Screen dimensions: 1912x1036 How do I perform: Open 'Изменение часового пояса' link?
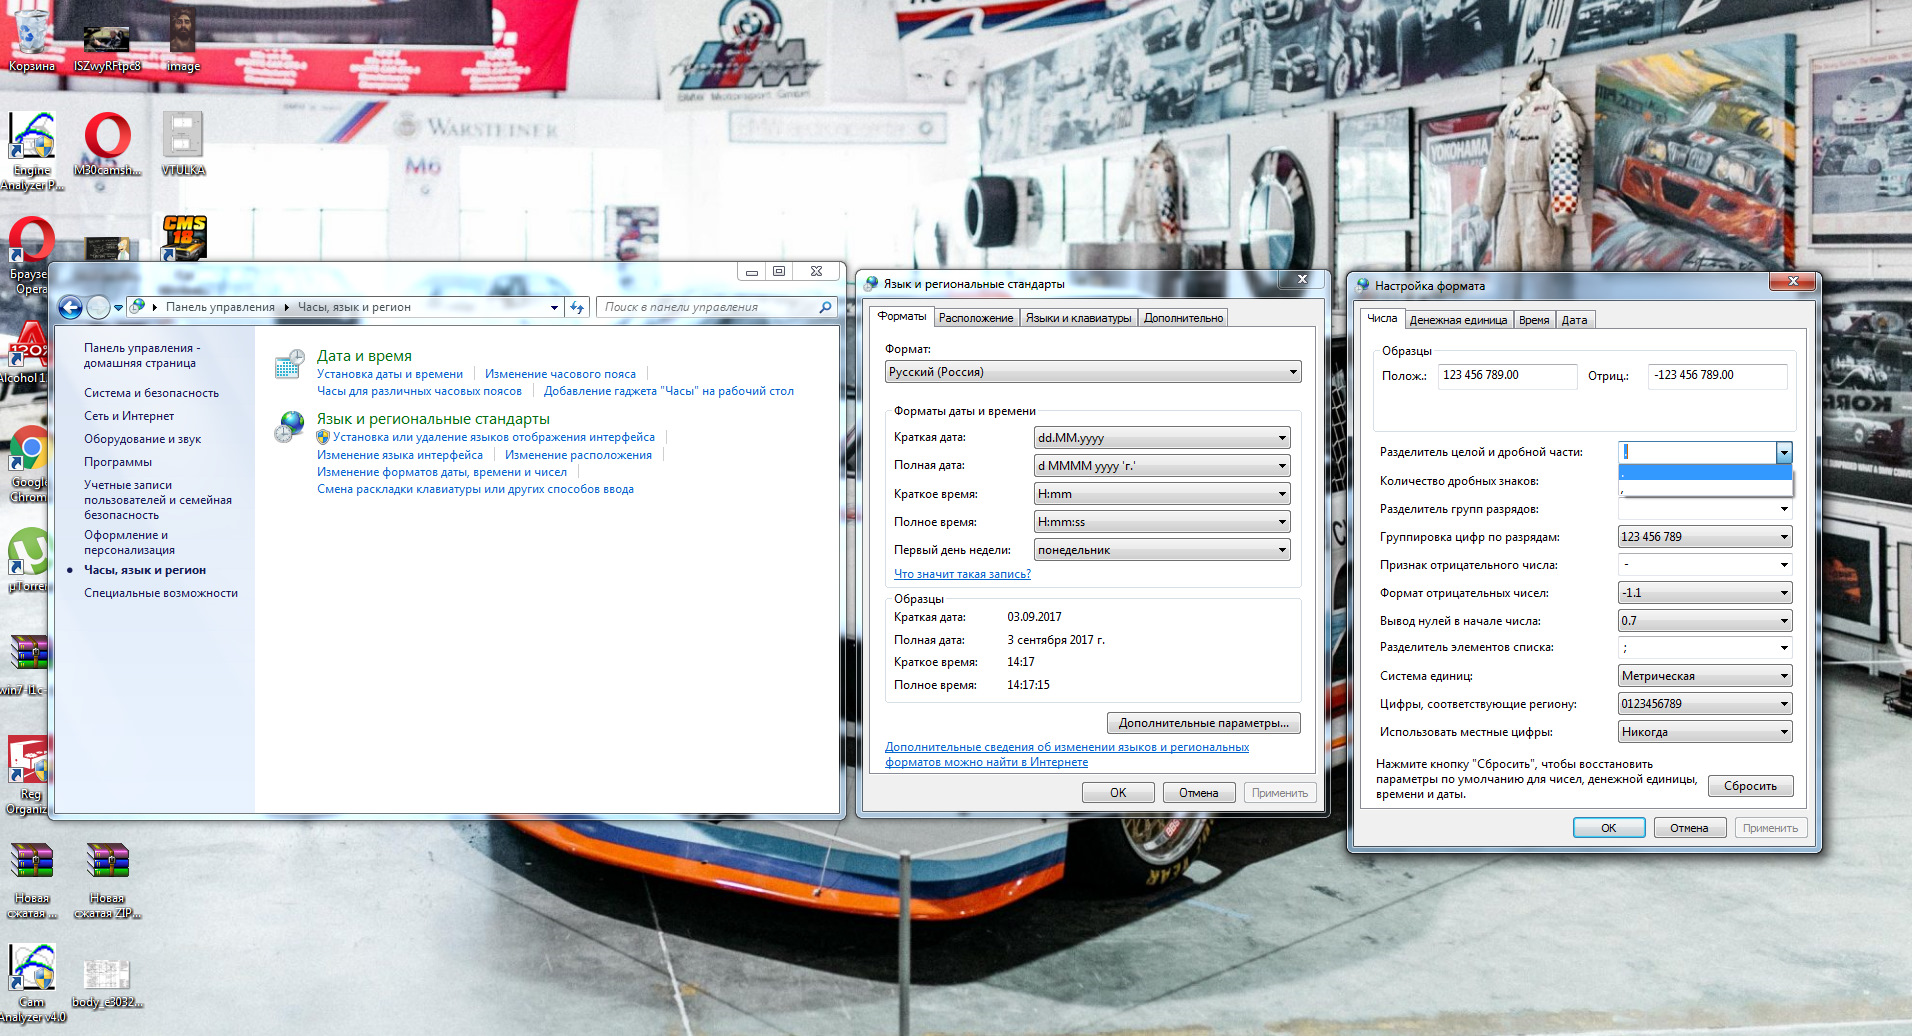point(560,374)
